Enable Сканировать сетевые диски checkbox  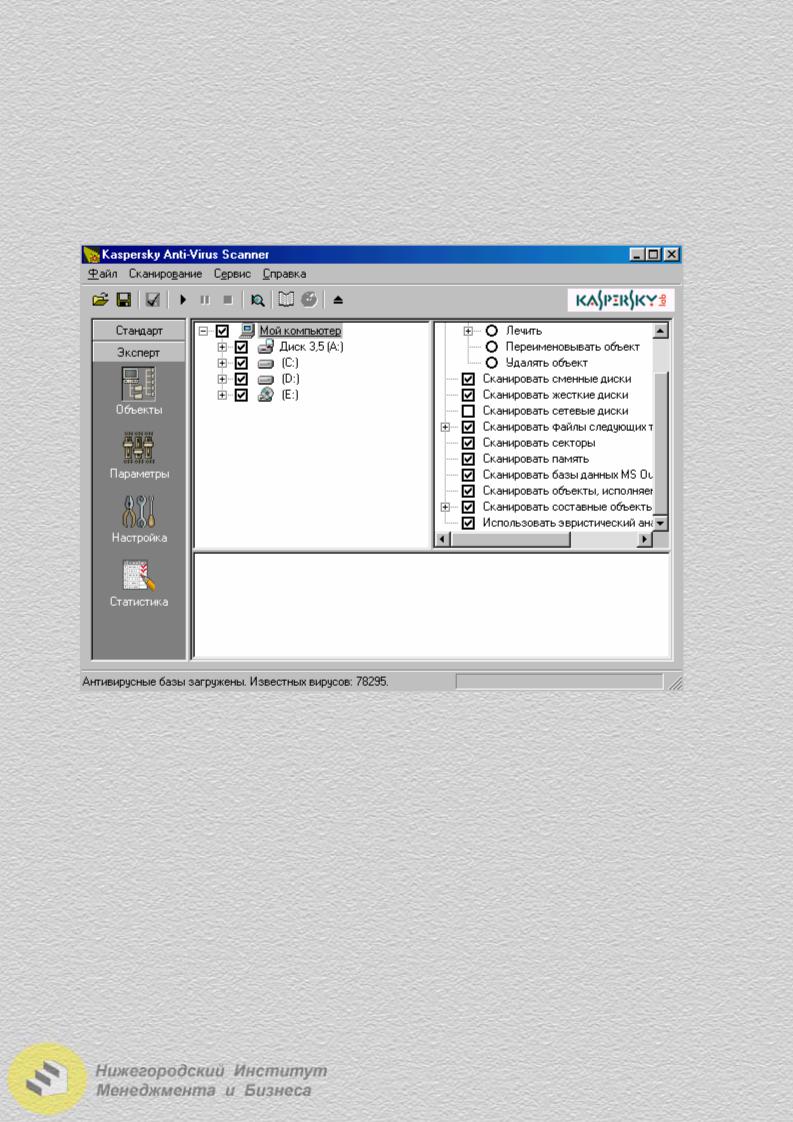pyautogui.click(x=468, y=411)
